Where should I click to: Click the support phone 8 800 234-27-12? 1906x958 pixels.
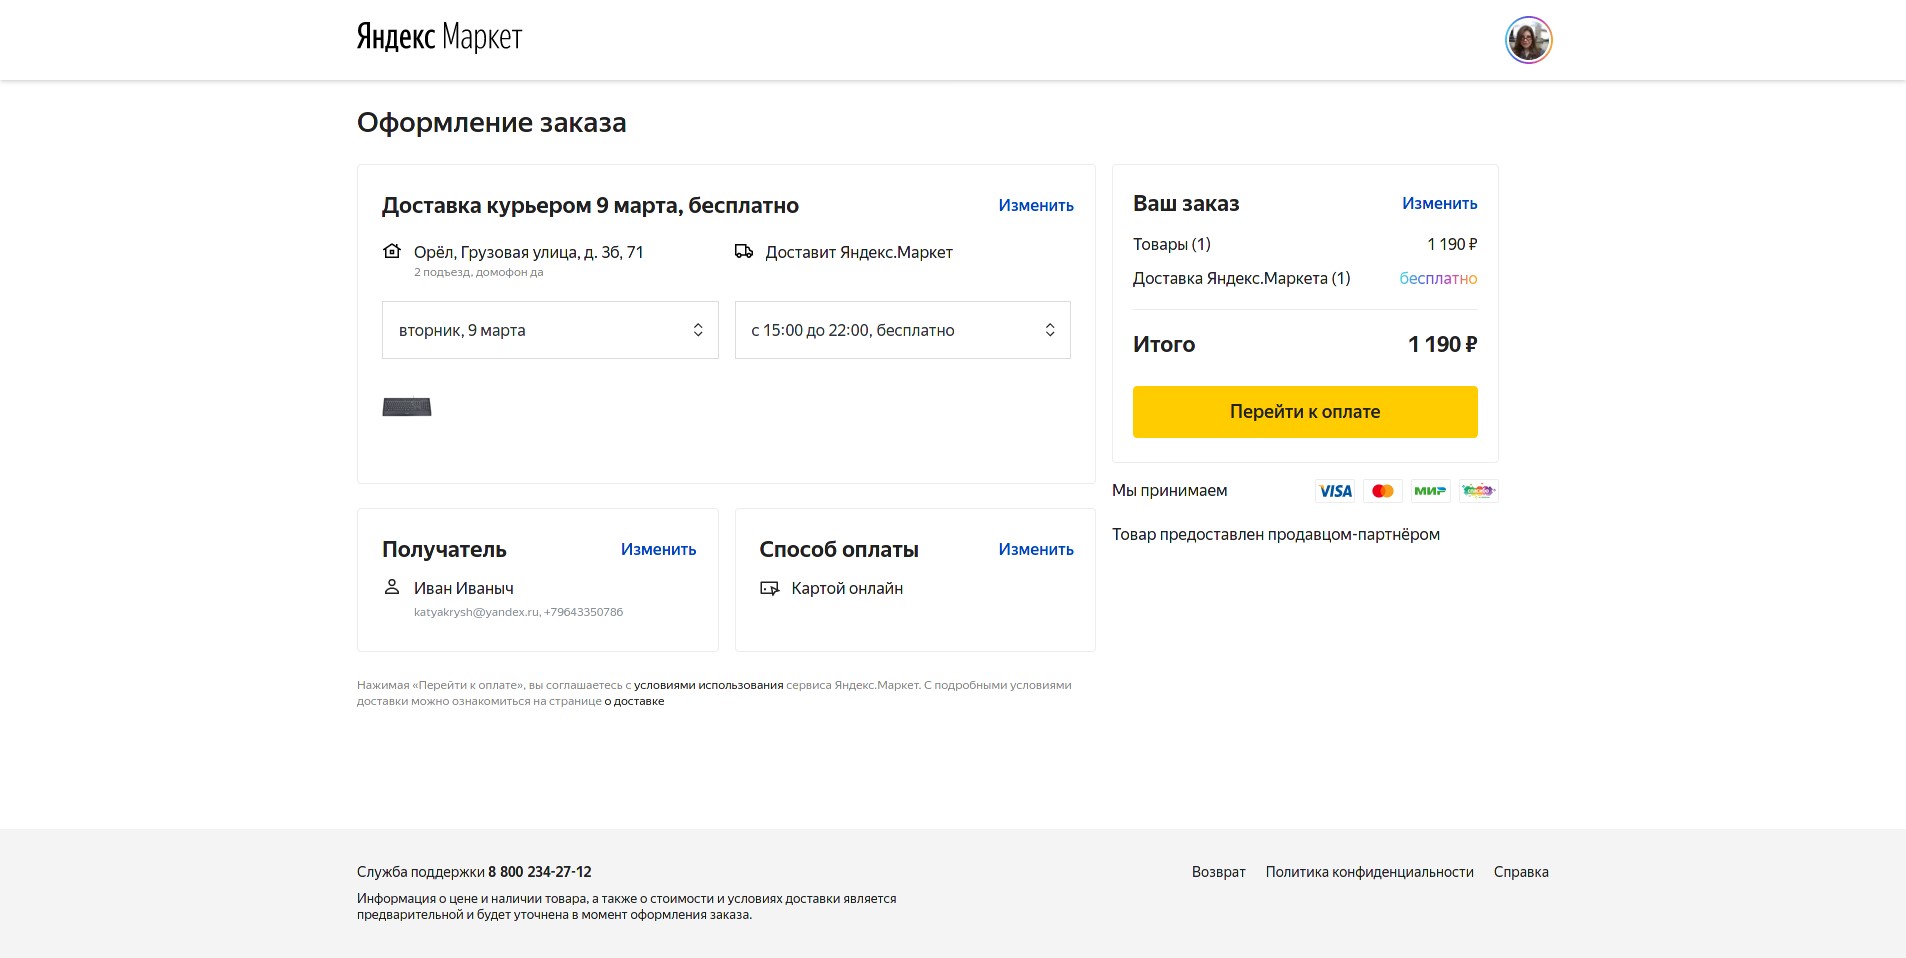point(540,872)
